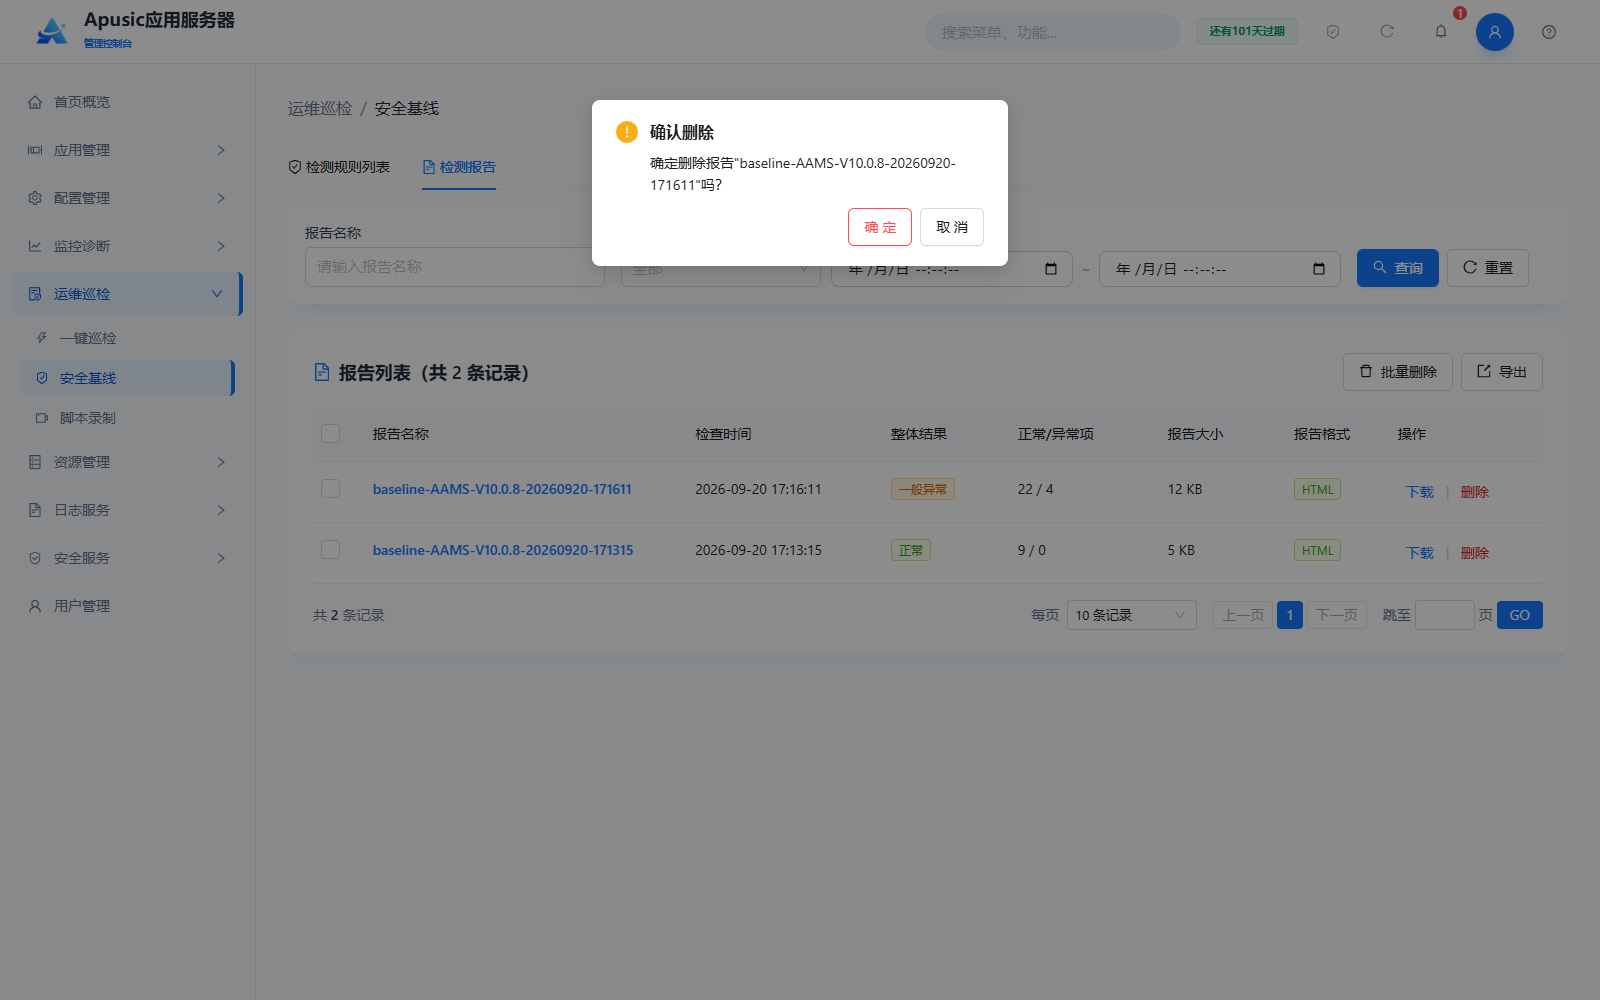Click the 一键巡检 lightning icon
The height and width of the screenshot is (1000, 1600).
[x=42, y=338]
